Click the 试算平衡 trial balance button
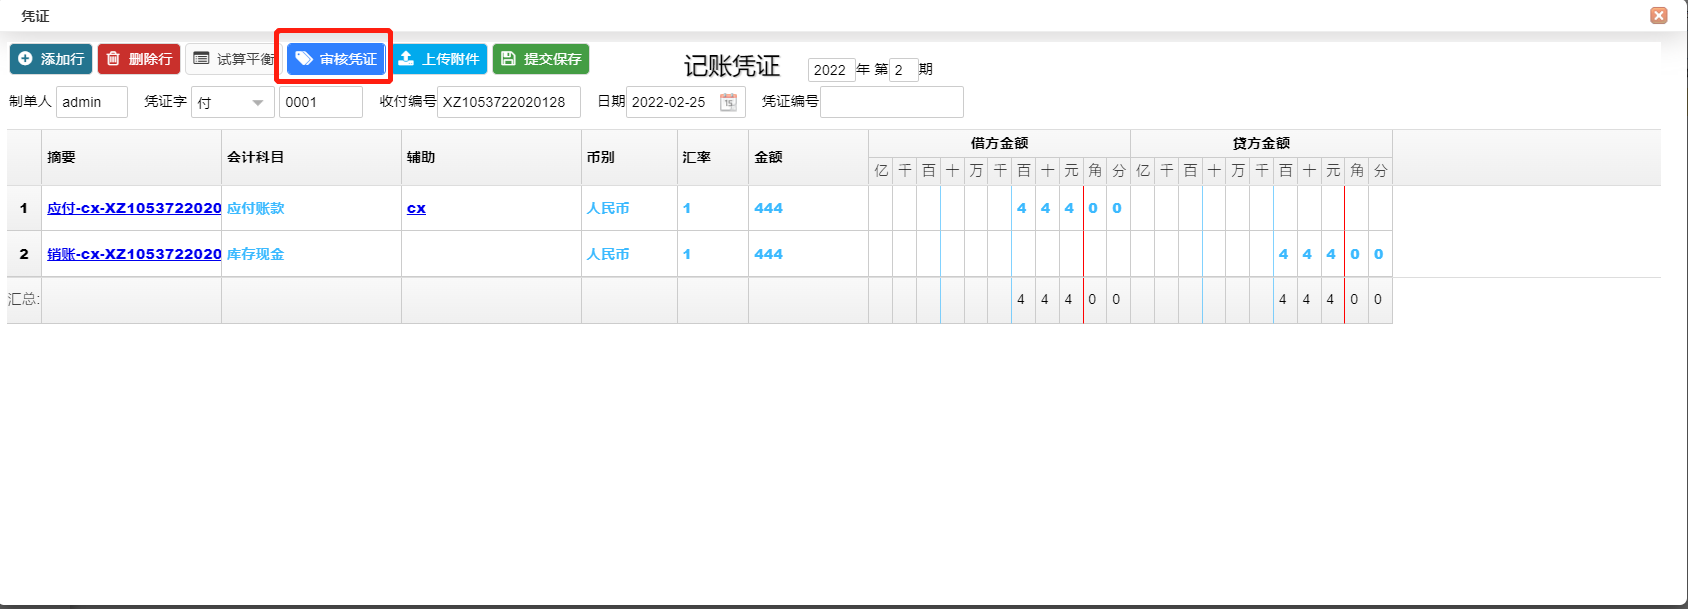 tap(231, 59)
